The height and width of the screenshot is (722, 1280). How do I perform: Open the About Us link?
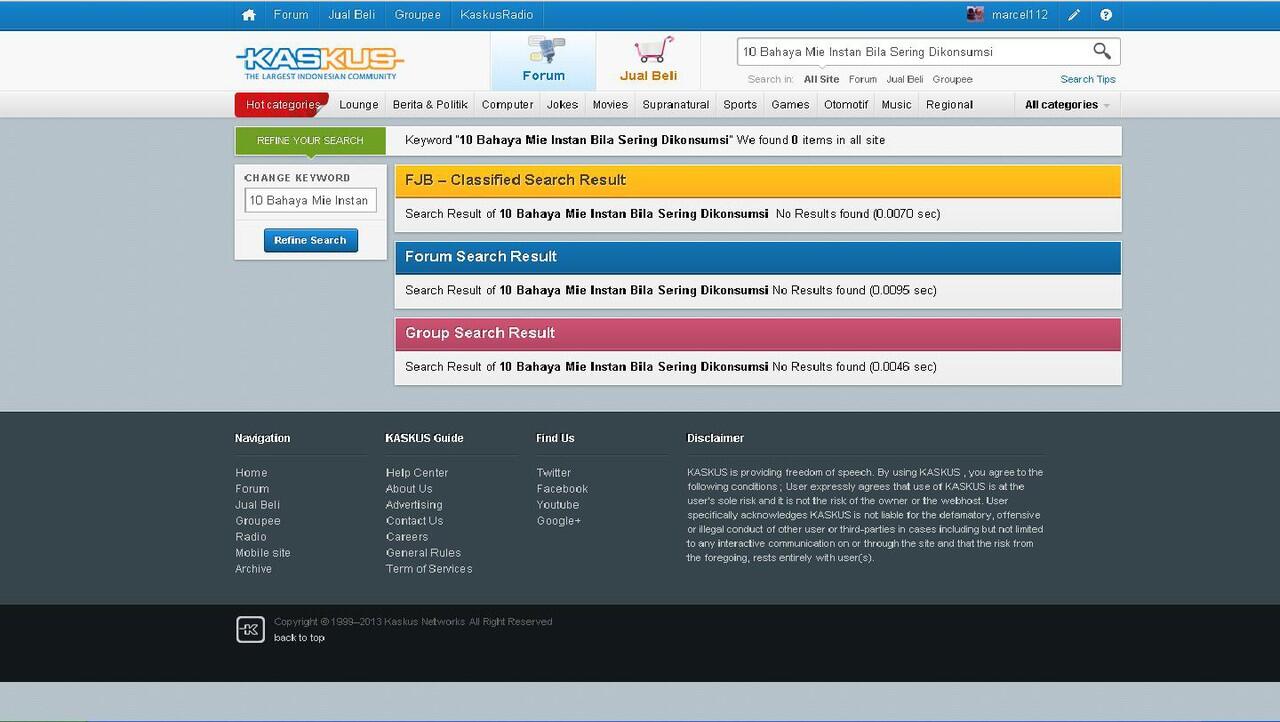[409, 489]
